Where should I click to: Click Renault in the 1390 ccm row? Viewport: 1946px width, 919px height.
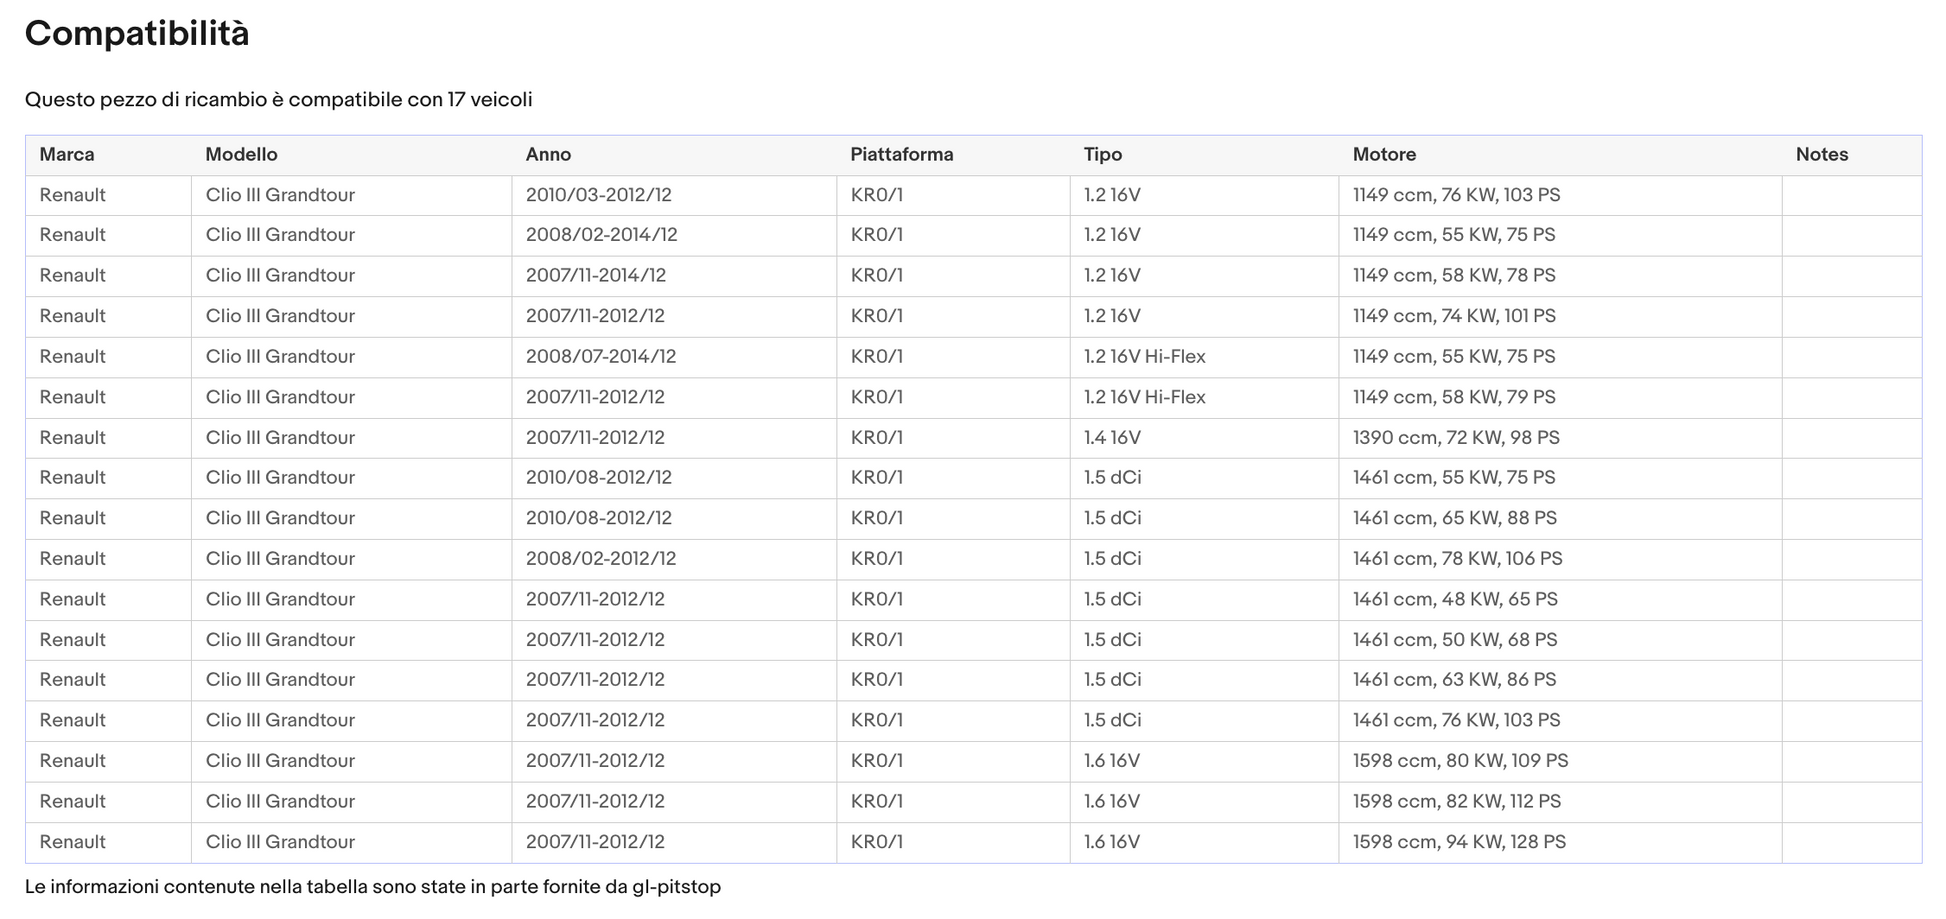click(x=73, y=438)
